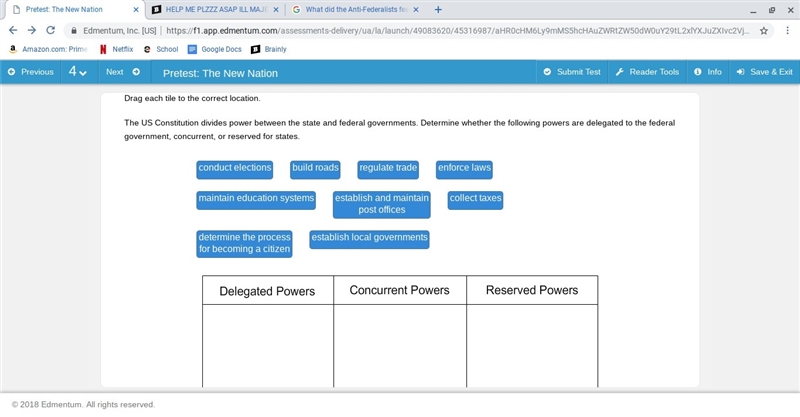Open the Amazon.com bookmark
This screenshot has height=417, width=800.
[x=48, y=49]
